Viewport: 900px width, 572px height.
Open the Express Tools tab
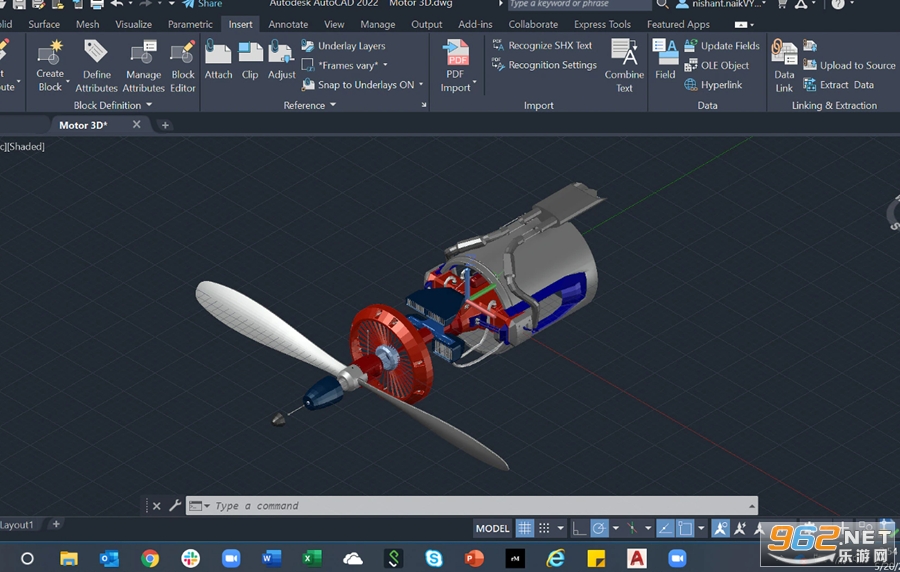coord(602,24)
